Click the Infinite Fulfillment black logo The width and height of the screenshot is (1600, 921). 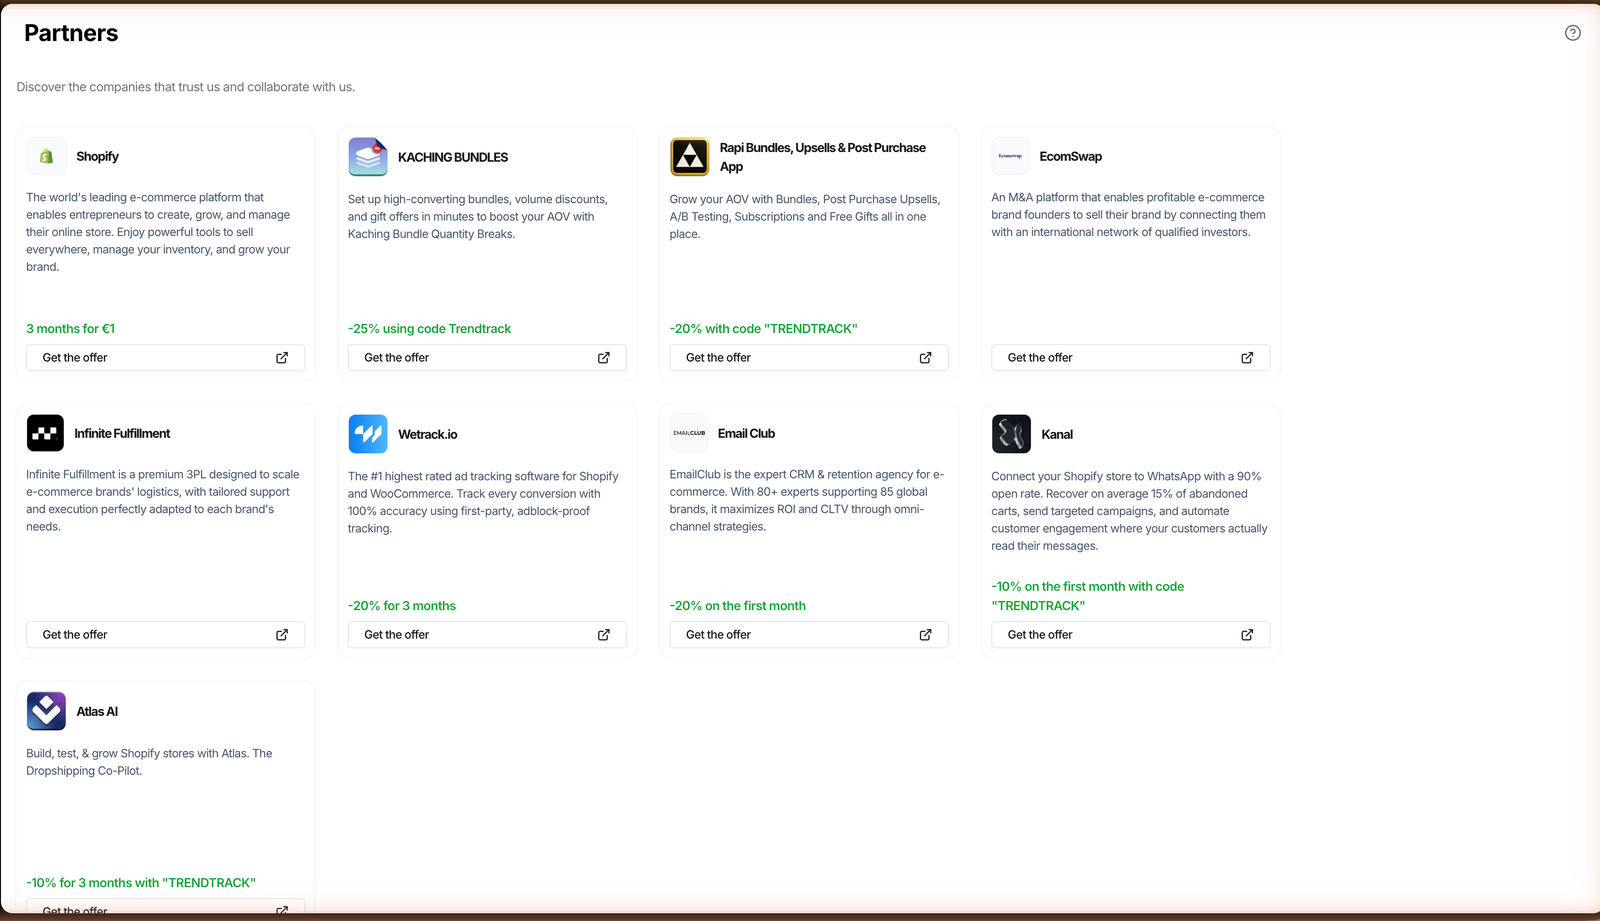pos(45,433)
